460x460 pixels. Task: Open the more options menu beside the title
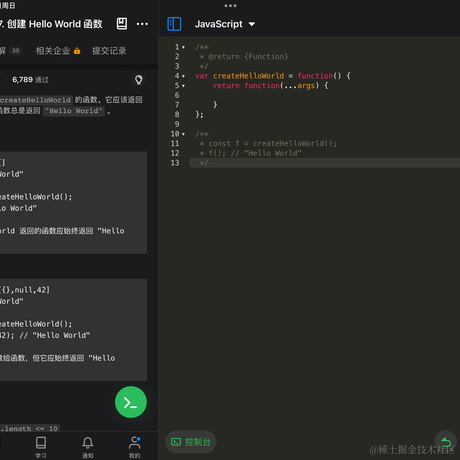142,24
